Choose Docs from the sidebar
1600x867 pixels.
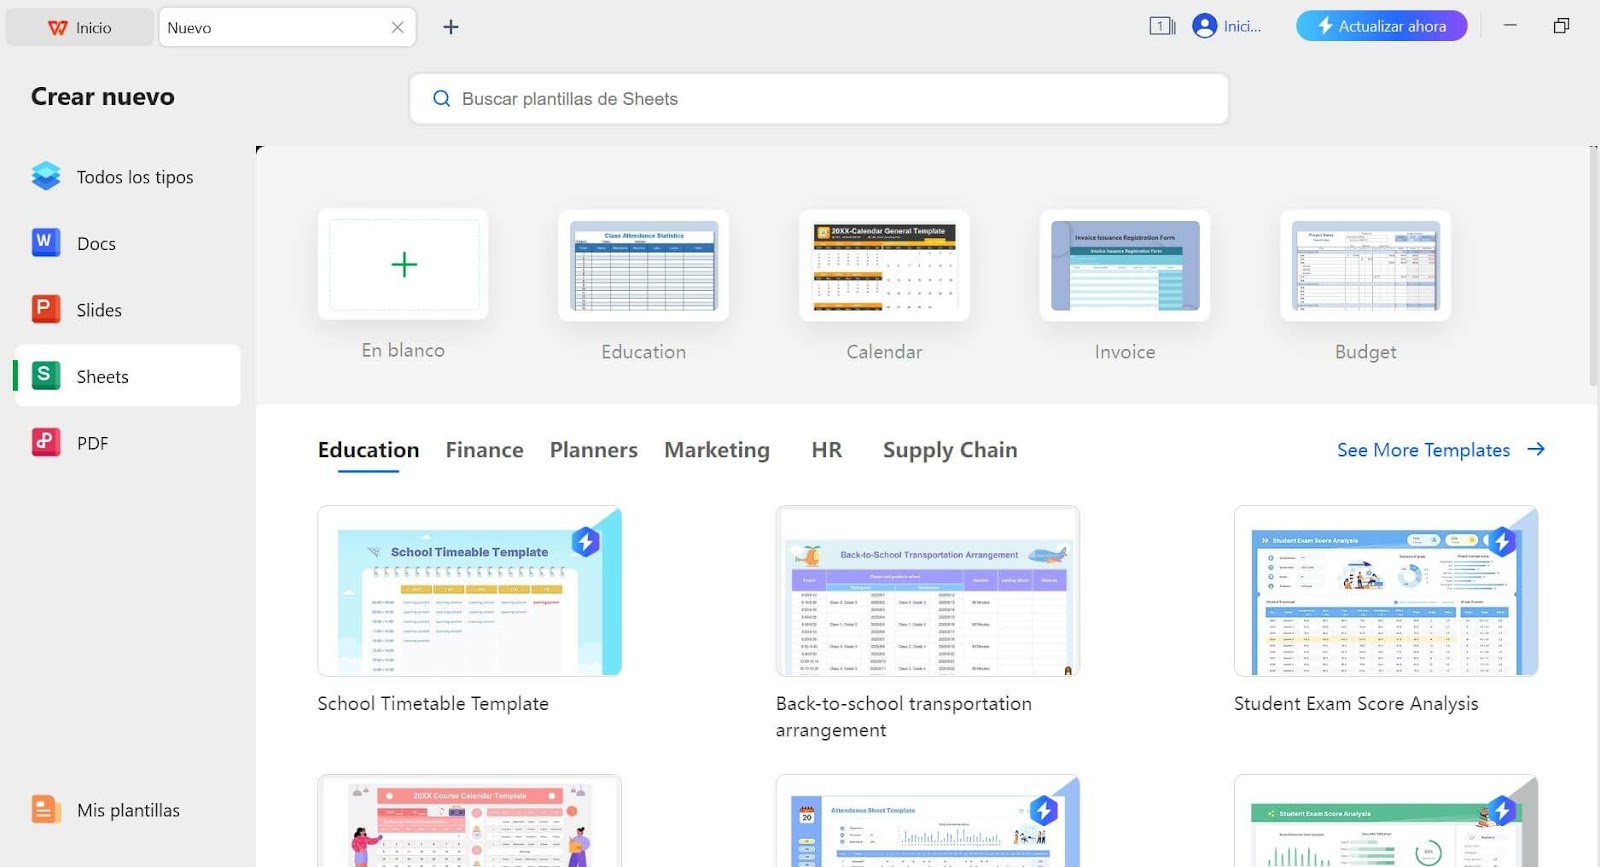127,243
